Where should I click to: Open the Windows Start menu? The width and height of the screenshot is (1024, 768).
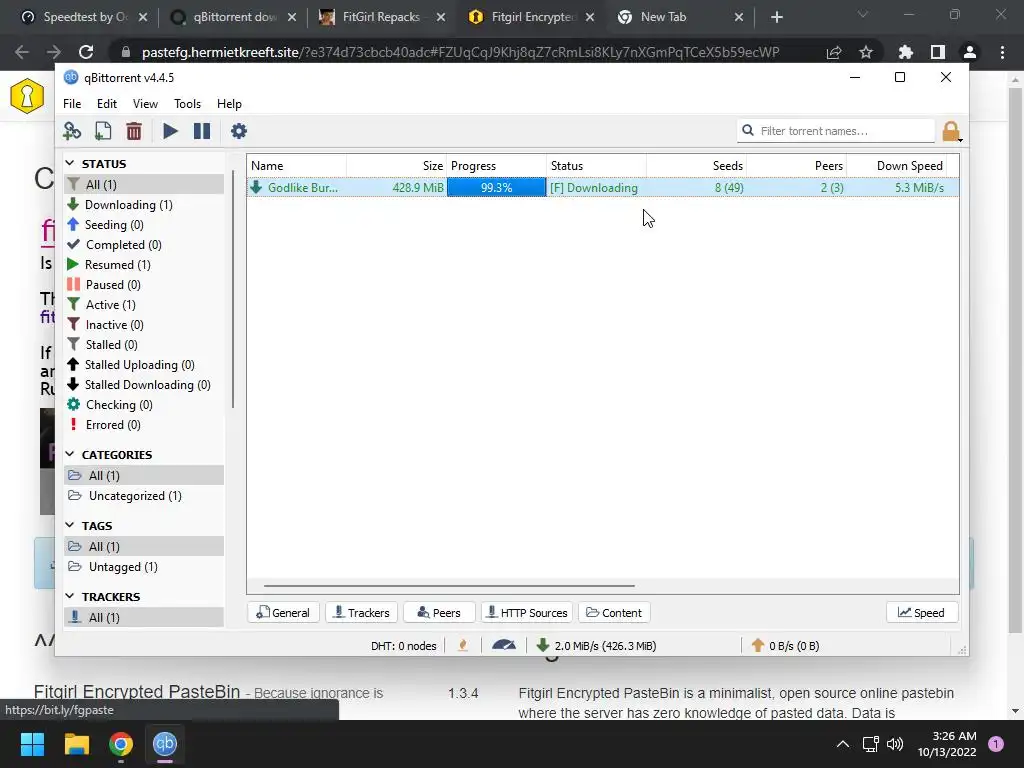click(32, 744)
